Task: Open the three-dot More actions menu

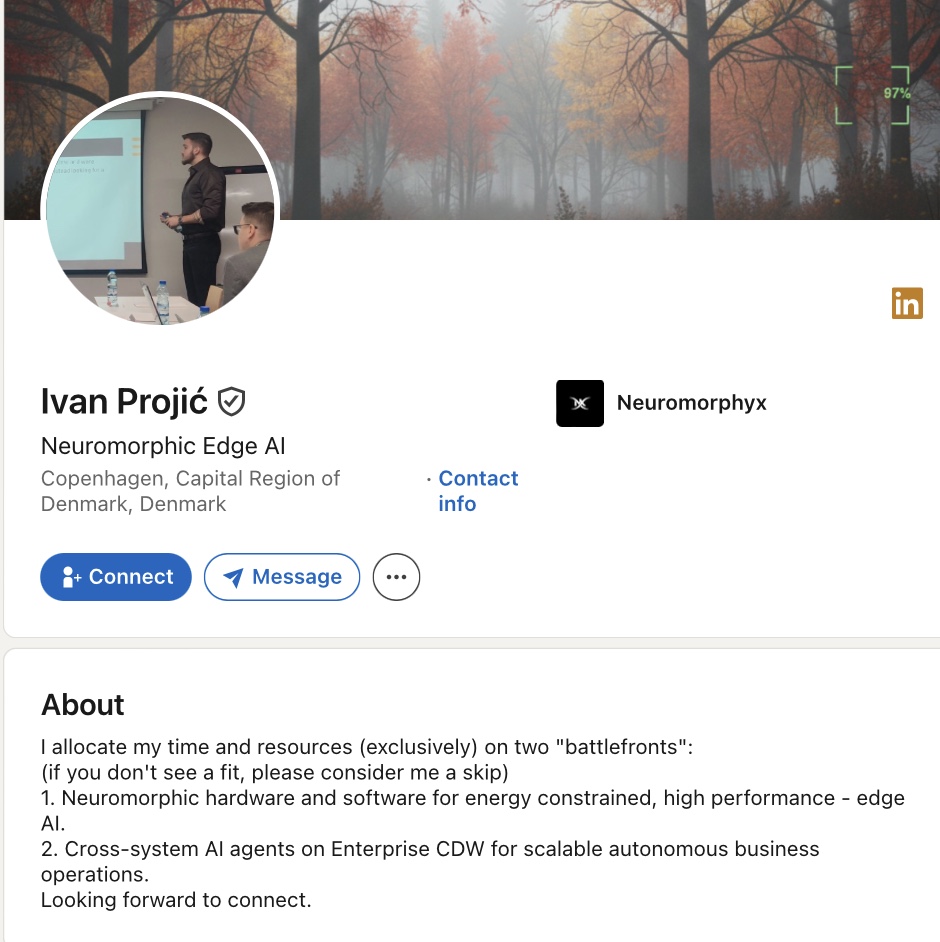Action: pyautogui.click(x=396, y=577)
